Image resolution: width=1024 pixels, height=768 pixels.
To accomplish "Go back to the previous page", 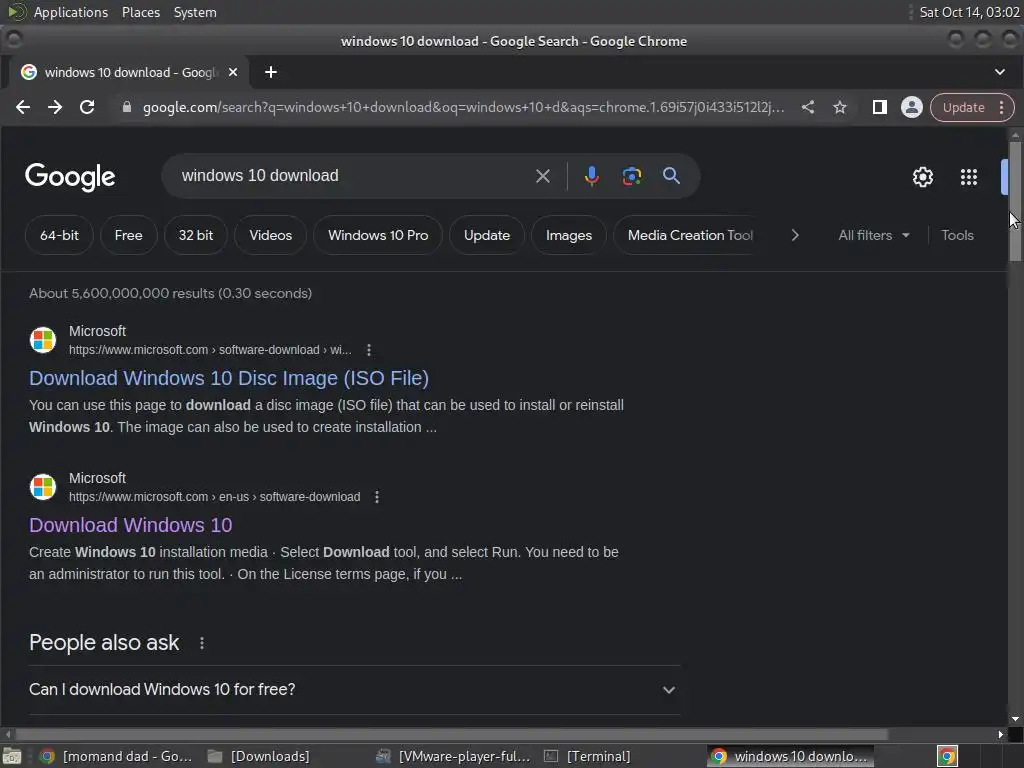I will coord(23,107).
